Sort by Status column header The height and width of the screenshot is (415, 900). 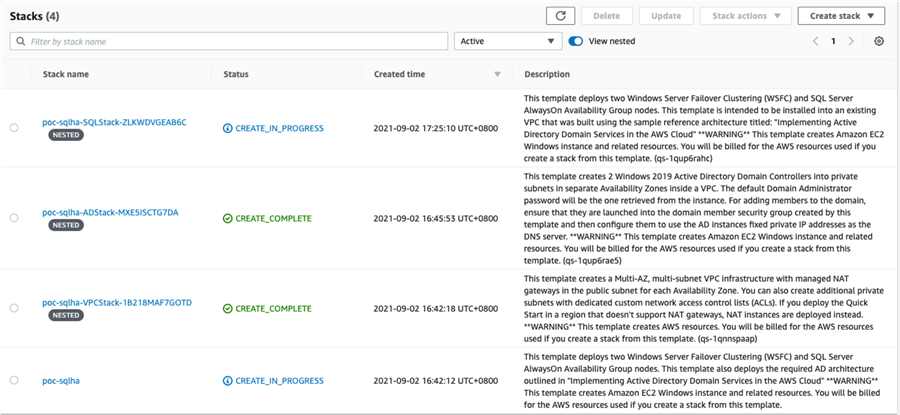236,74
